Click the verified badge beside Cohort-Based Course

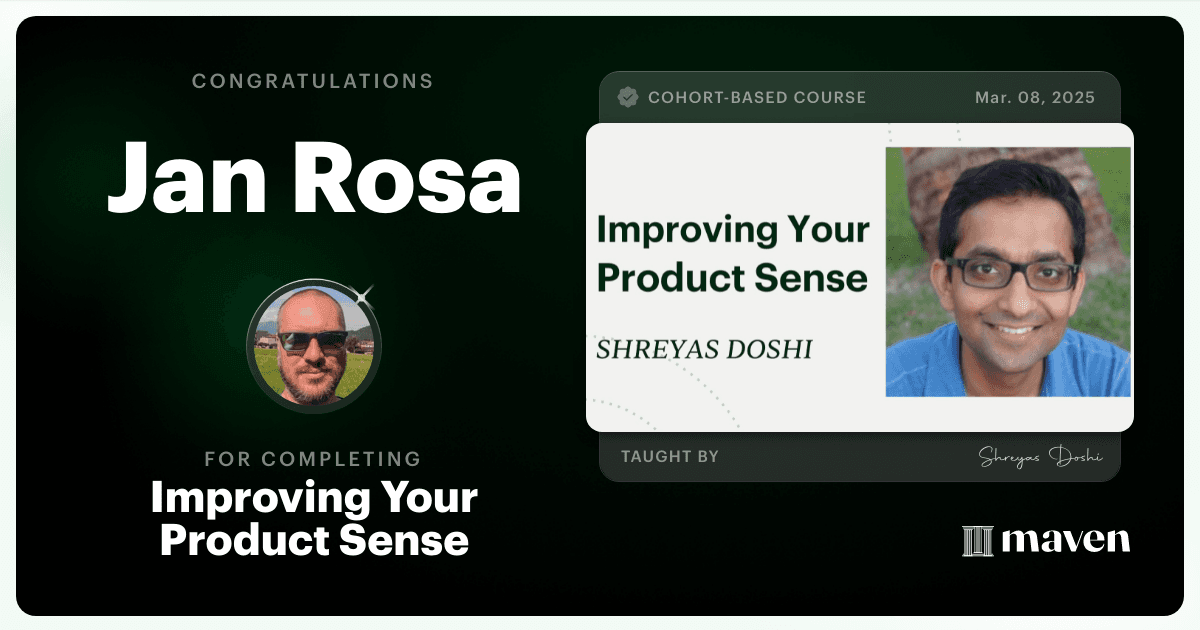tap(628, 97)
